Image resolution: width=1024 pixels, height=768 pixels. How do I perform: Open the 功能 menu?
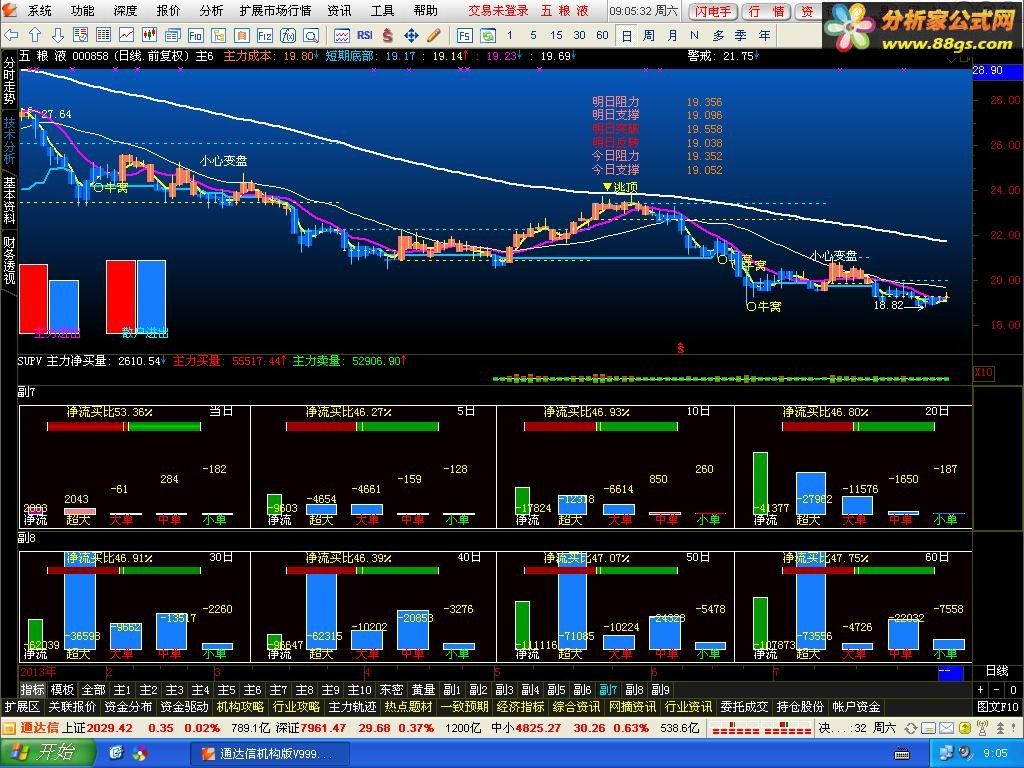(83, 10)
